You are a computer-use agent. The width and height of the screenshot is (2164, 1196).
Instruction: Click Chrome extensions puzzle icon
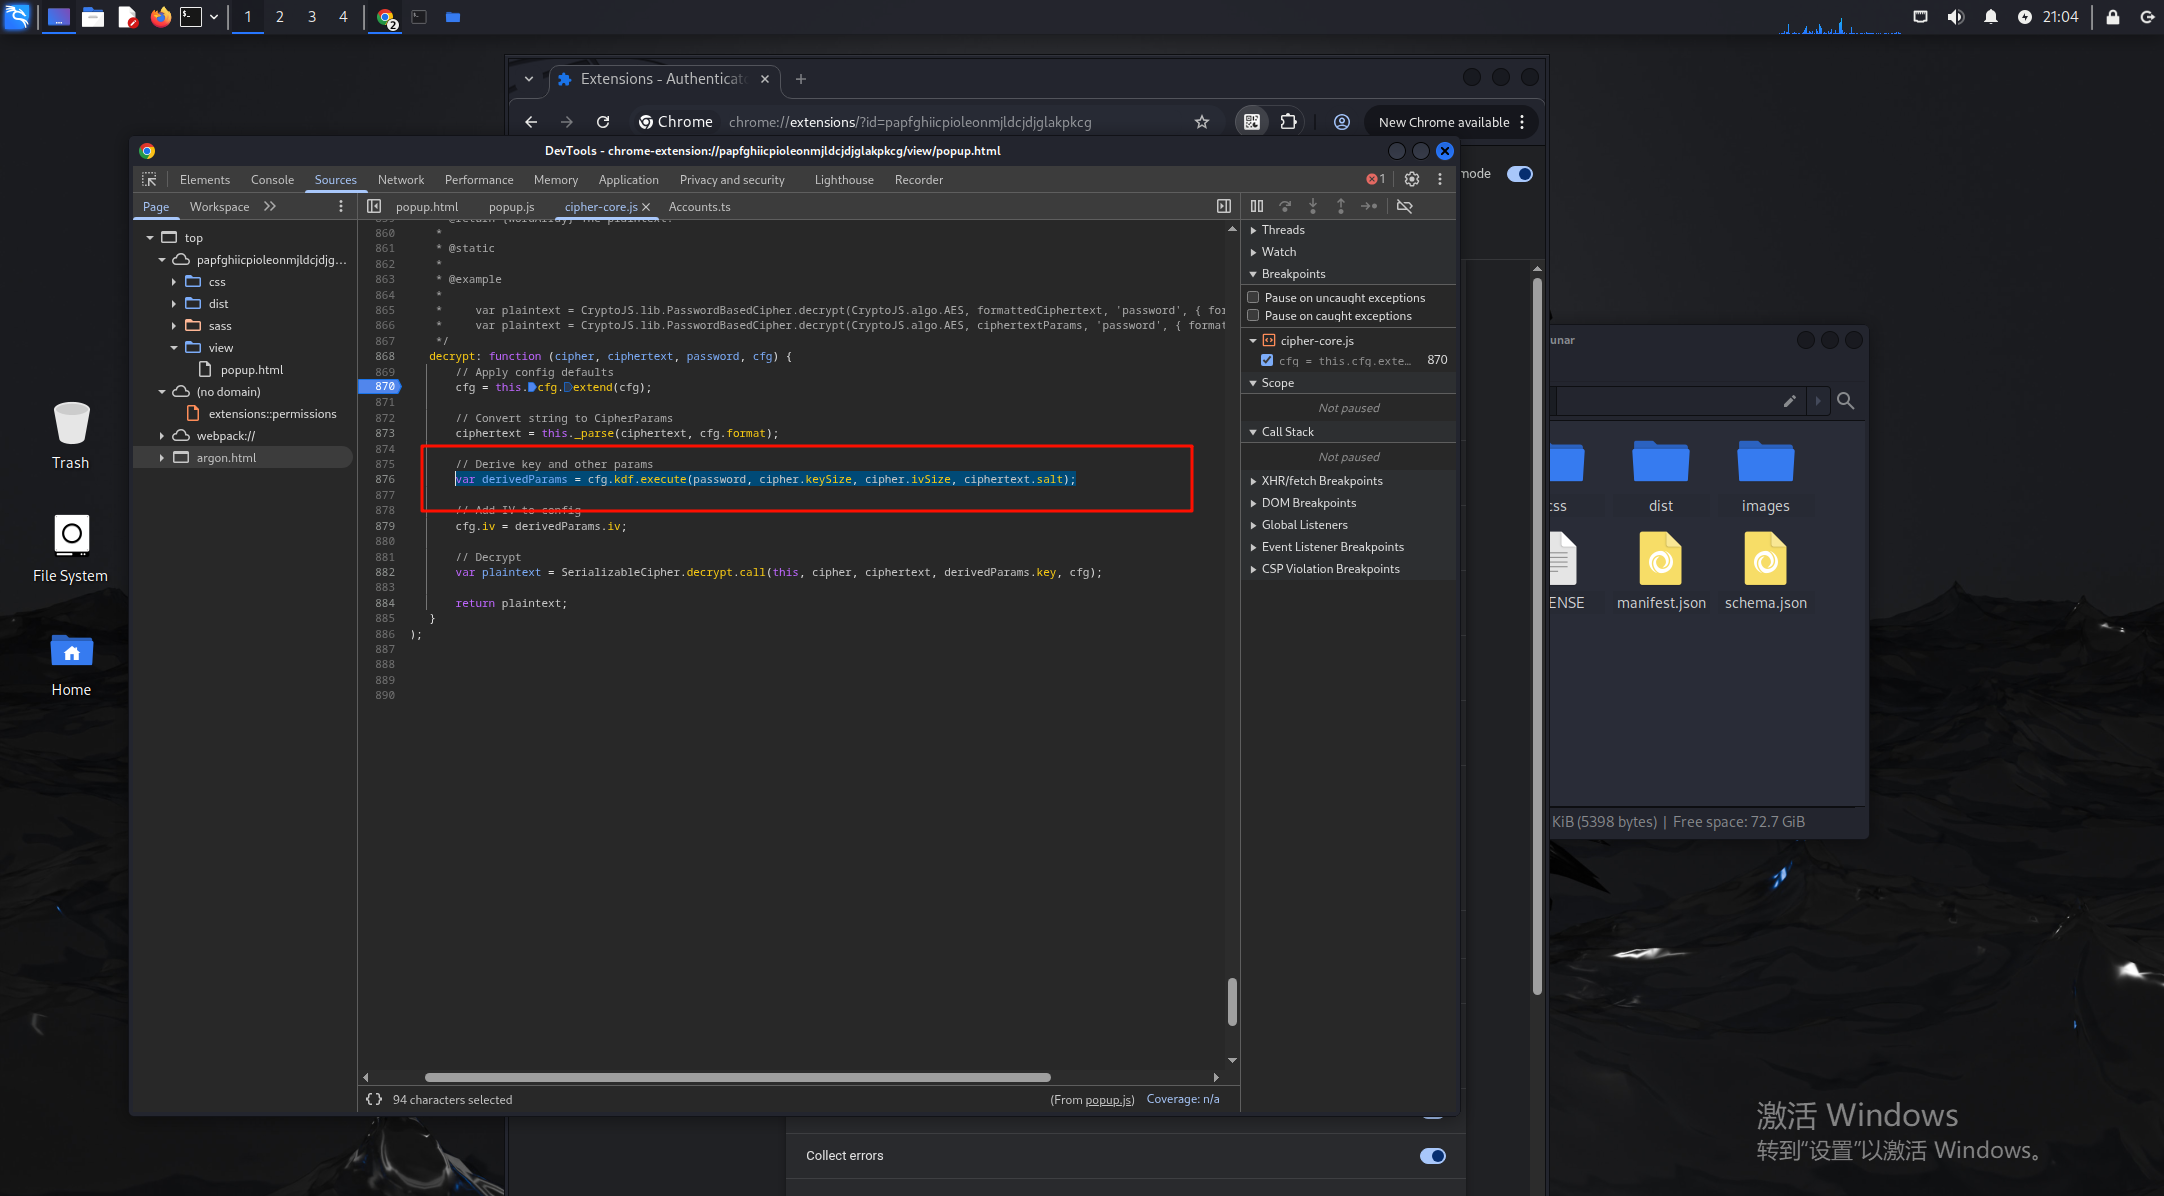coord(1288,121)
